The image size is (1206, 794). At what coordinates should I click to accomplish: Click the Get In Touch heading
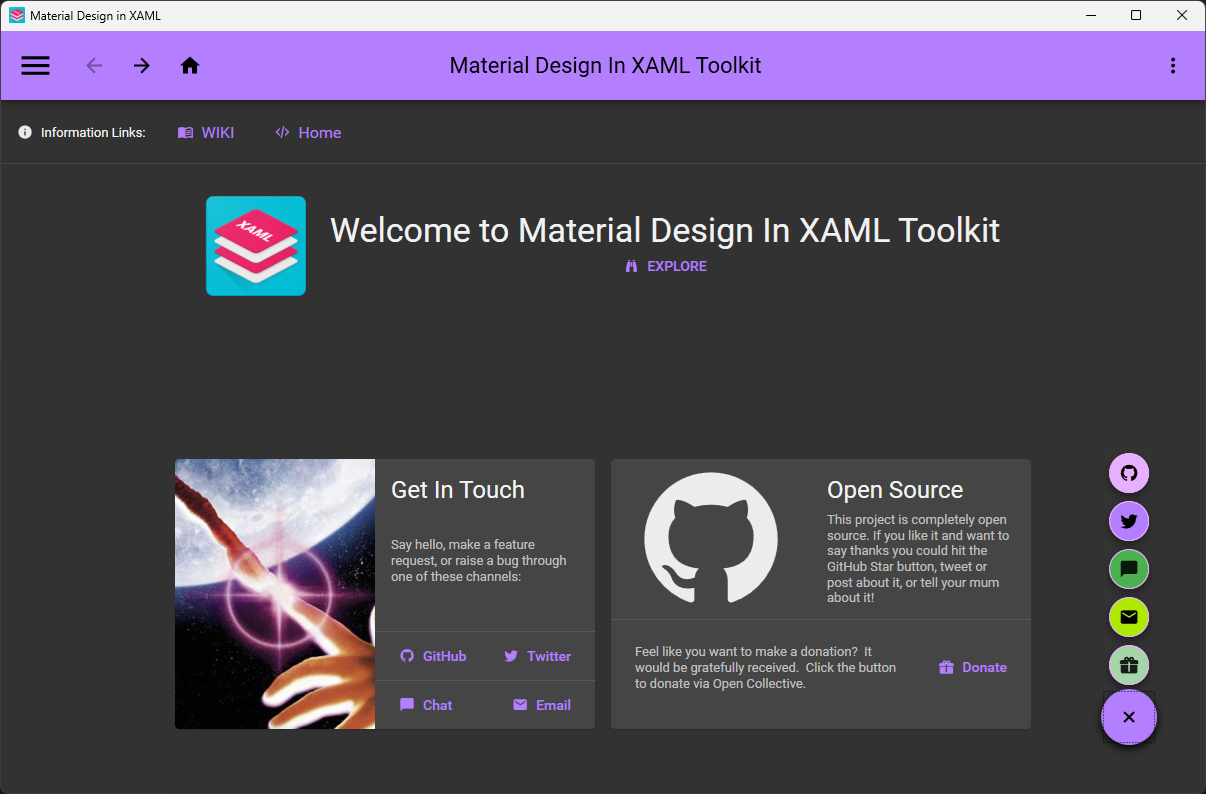coord(458,490)
